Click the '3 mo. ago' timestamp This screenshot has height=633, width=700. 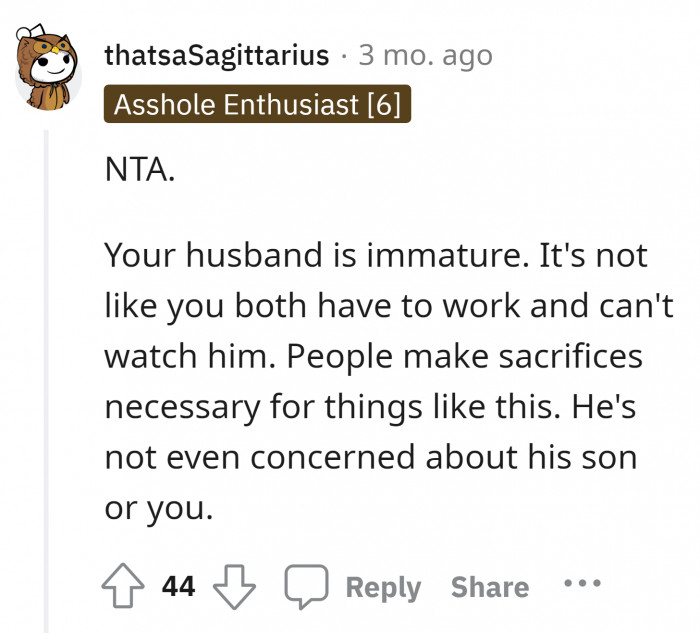[x=425, y=55]
